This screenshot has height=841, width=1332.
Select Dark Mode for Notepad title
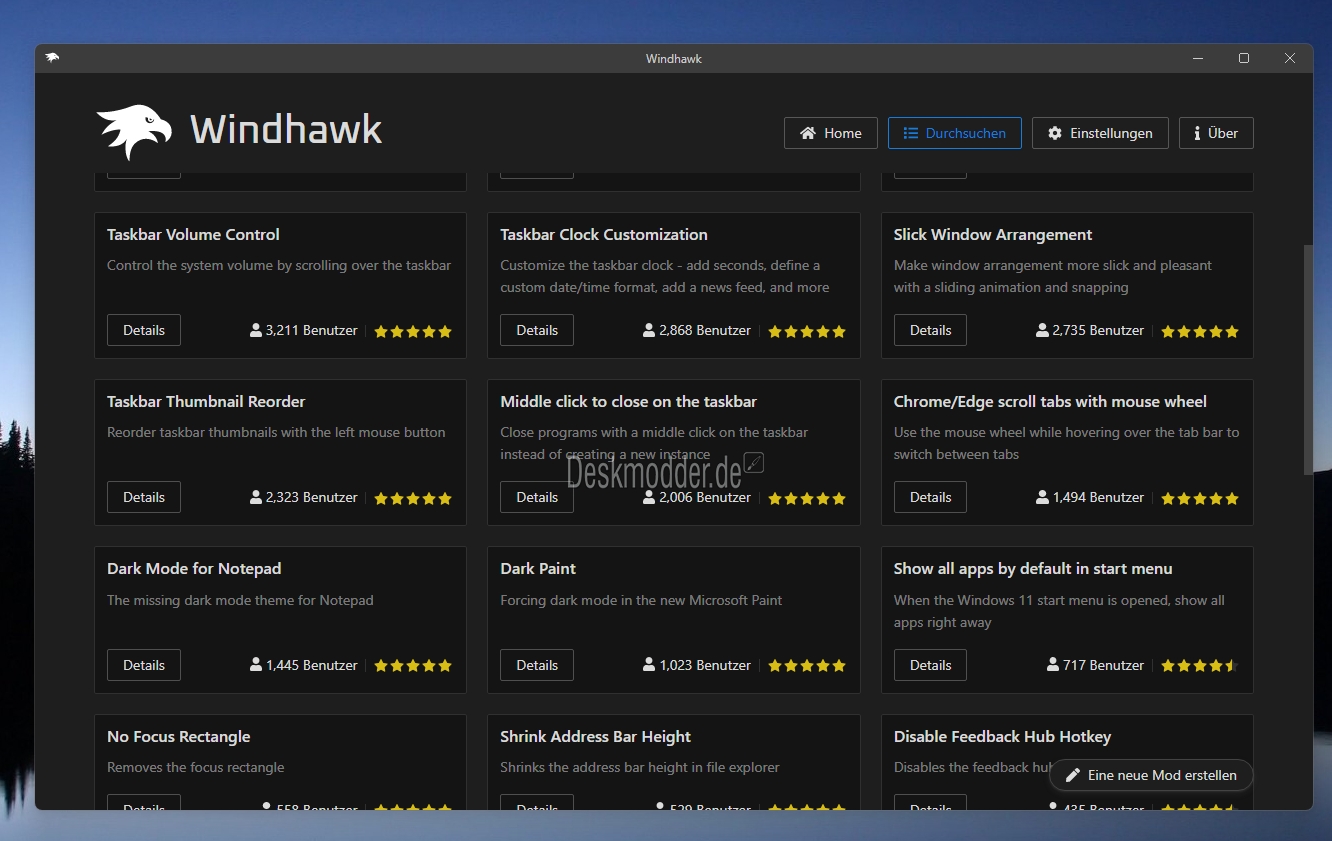pos(194,569)
